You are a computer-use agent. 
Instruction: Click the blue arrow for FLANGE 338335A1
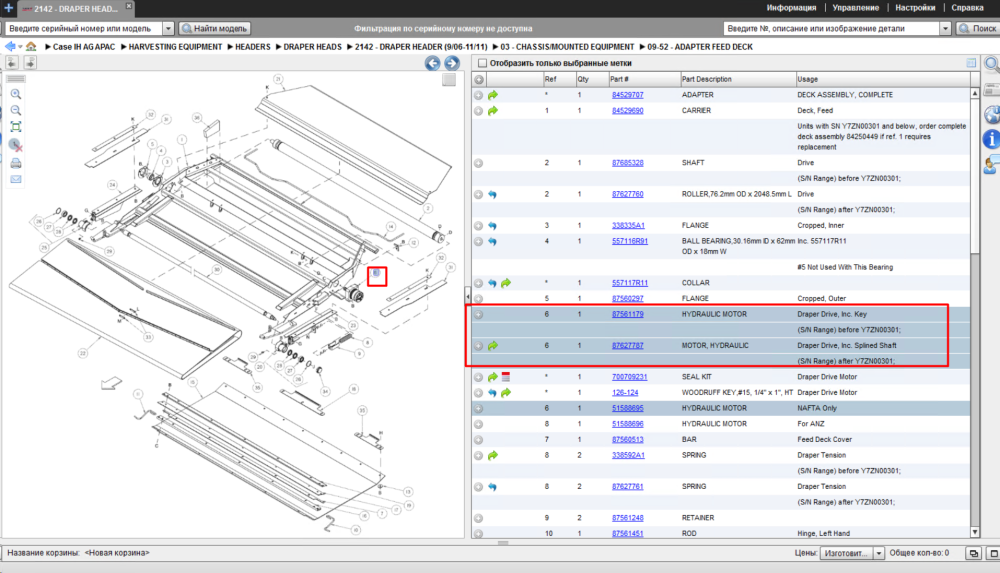(x=492, y=226)
